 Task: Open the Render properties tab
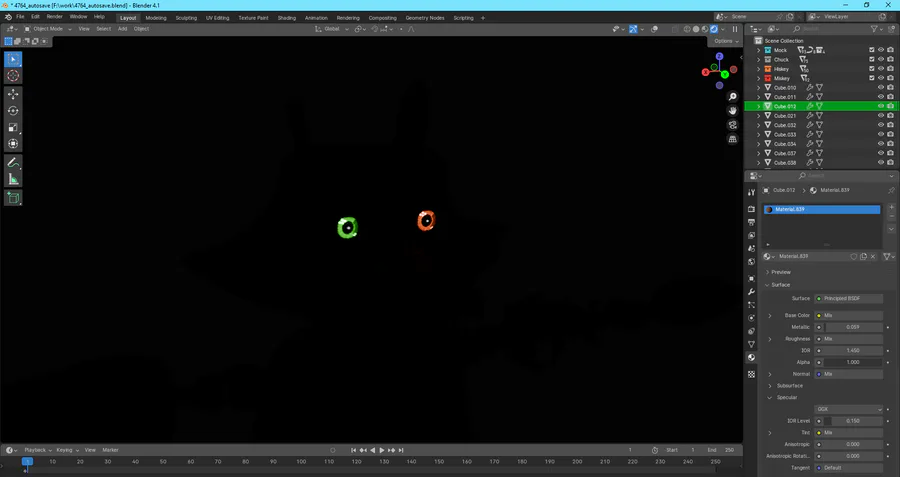(x=751, y=209)
